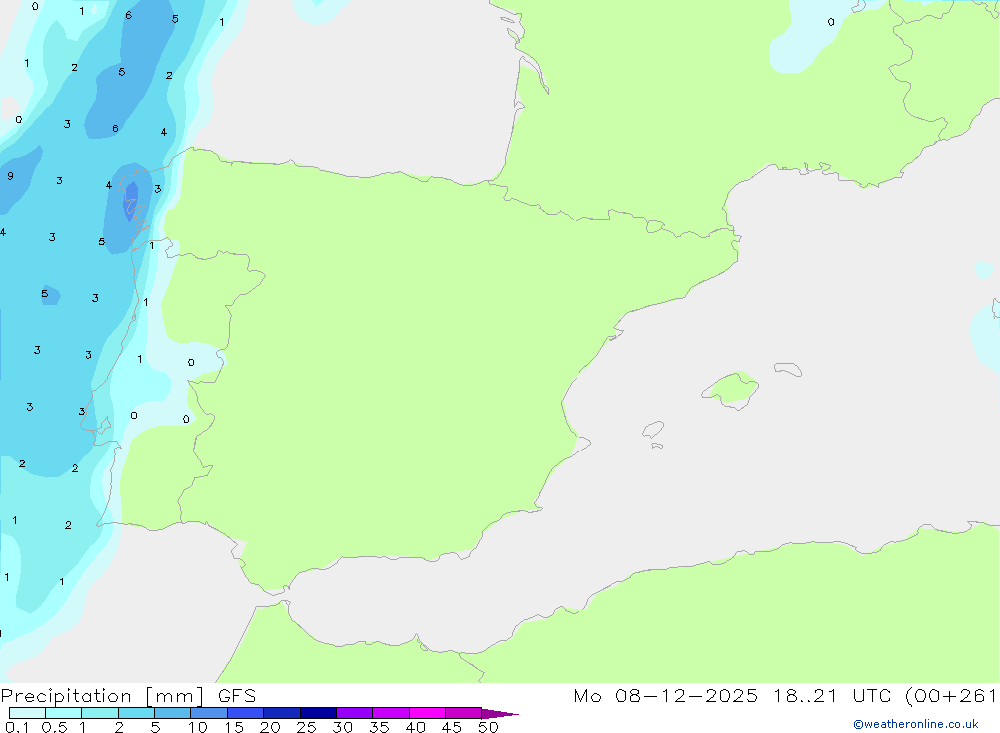Click the '0.1' legend scale label

pyautogui.click(x=17, y=727)
